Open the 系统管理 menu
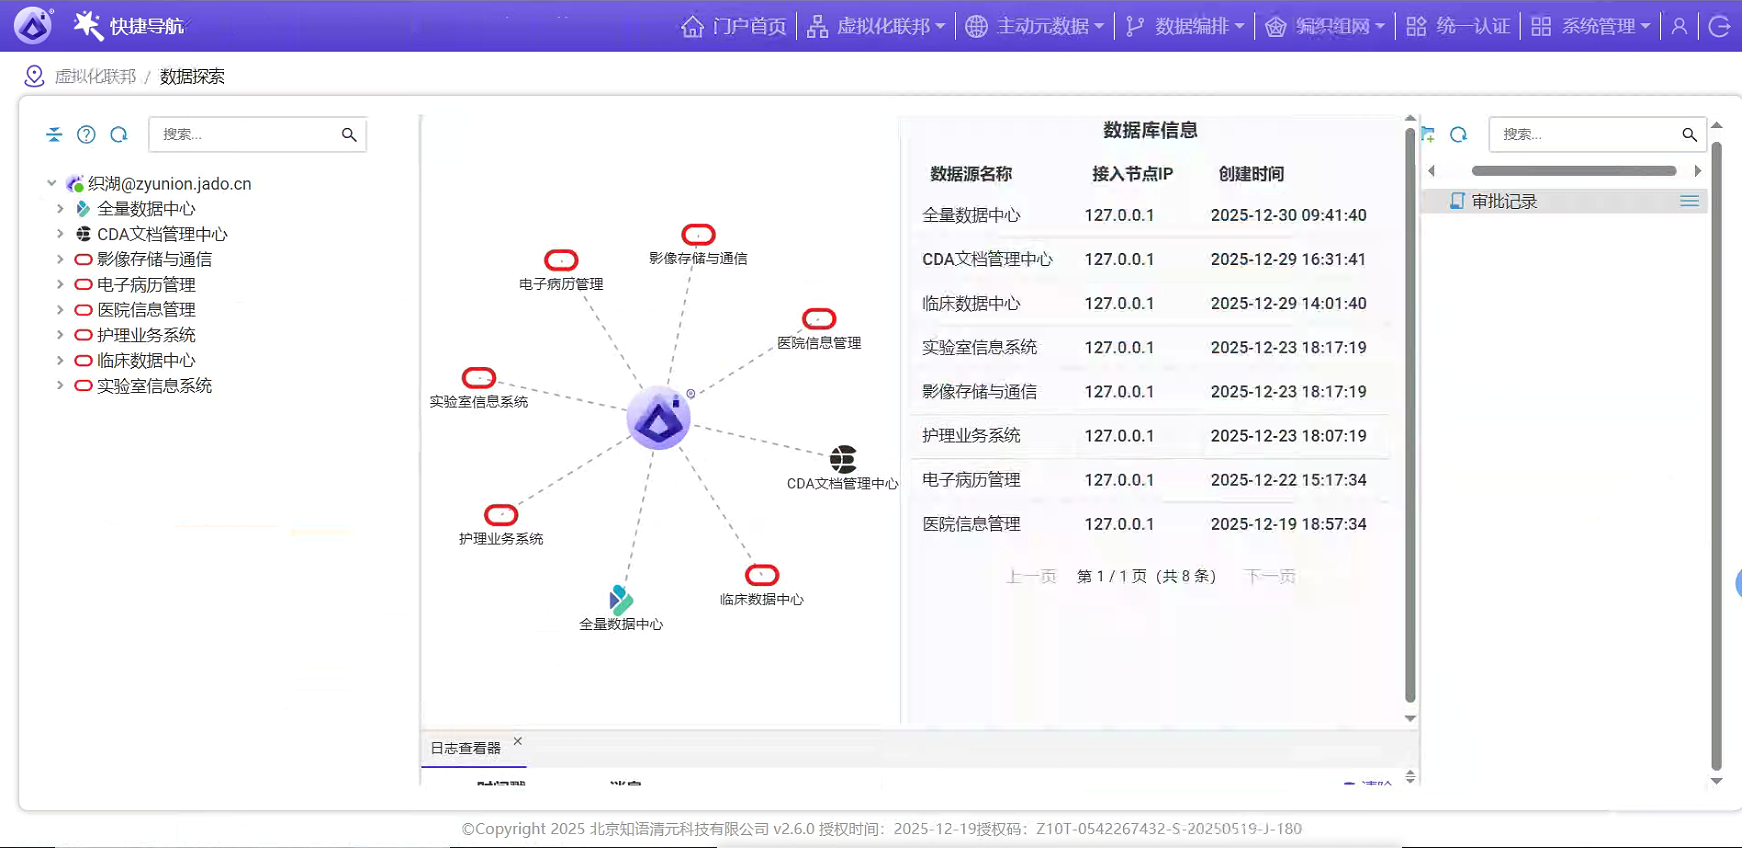Image resolution: width=1742 pixels, height=848 pixels. pos(1590,26)
